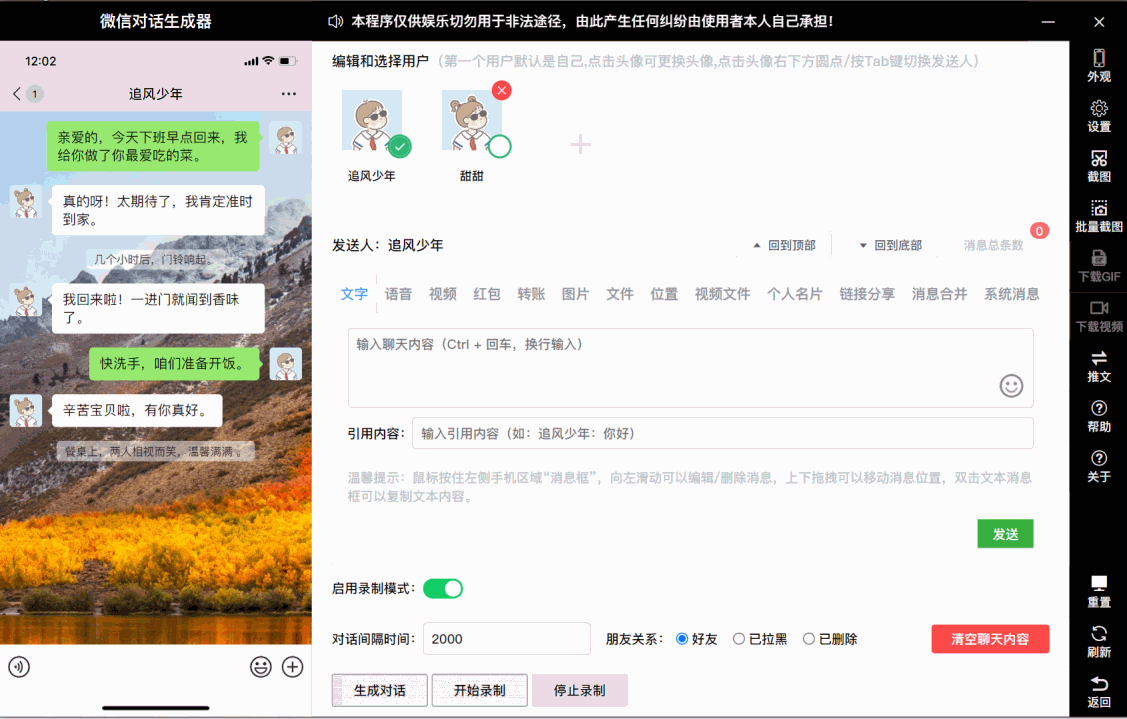
Task: Open the 推文 icon in sidebar
Action: pyautogui.click(x=1098, y=358)
